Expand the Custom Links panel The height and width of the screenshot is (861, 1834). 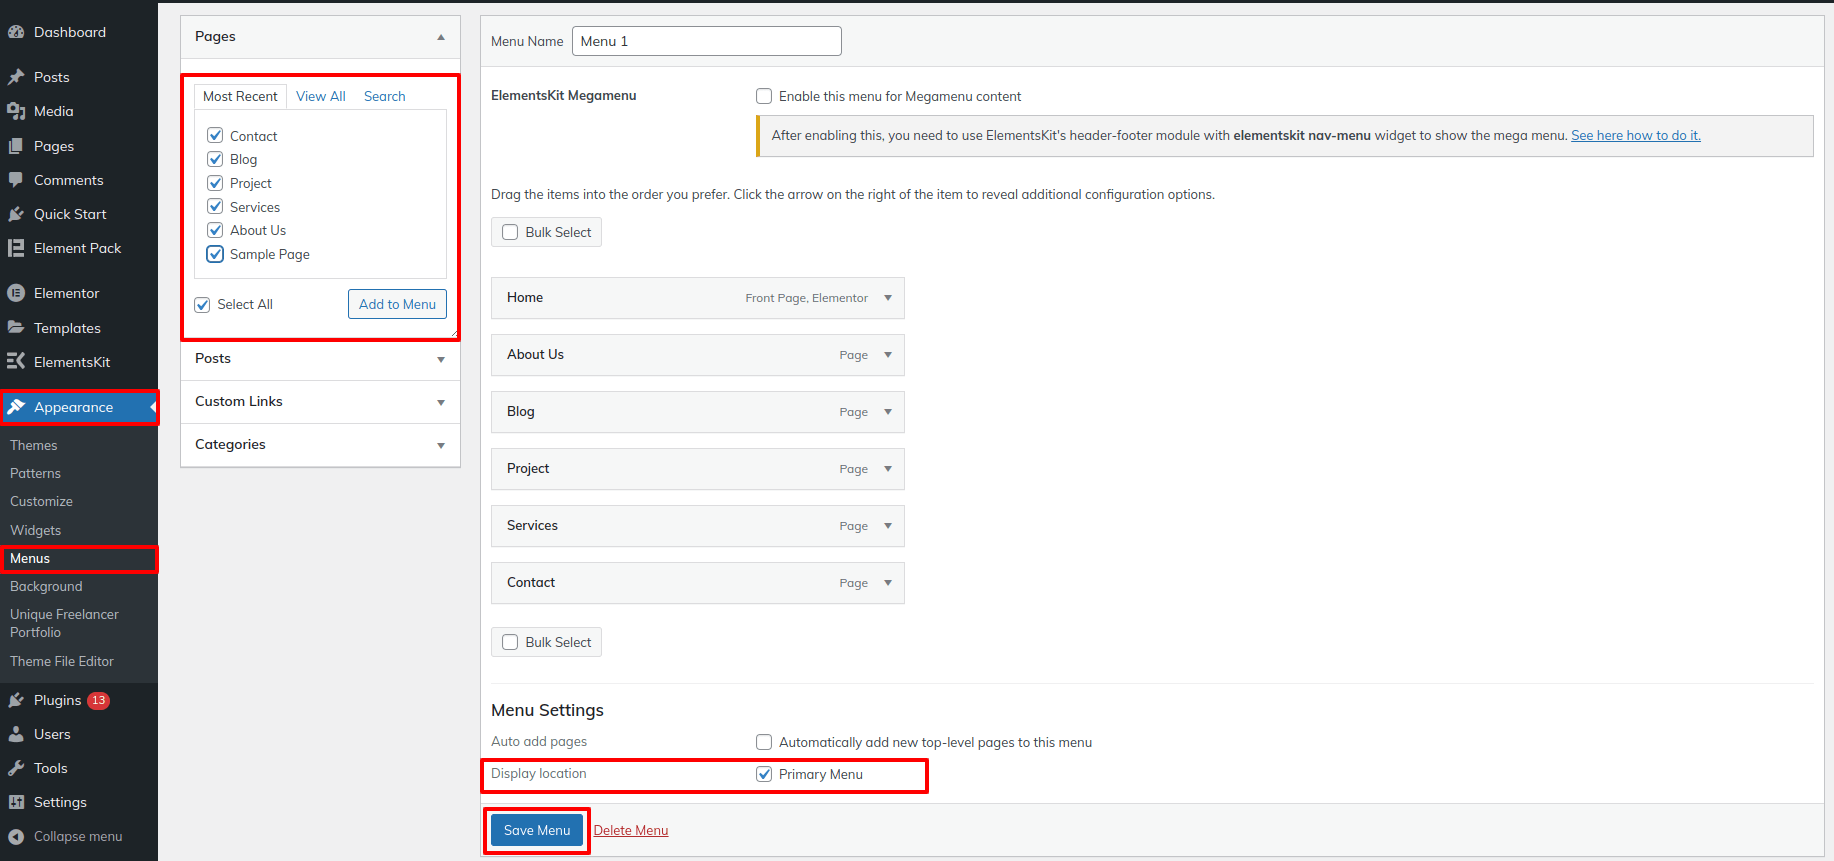441,402
